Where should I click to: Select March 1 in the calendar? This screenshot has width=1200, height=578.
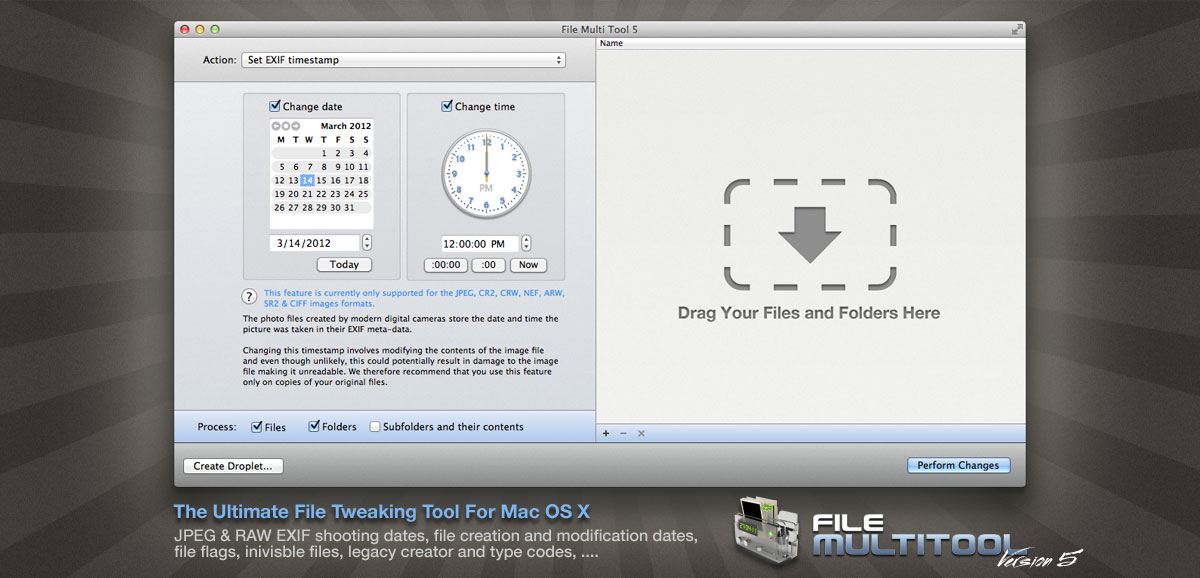(324, 153)
